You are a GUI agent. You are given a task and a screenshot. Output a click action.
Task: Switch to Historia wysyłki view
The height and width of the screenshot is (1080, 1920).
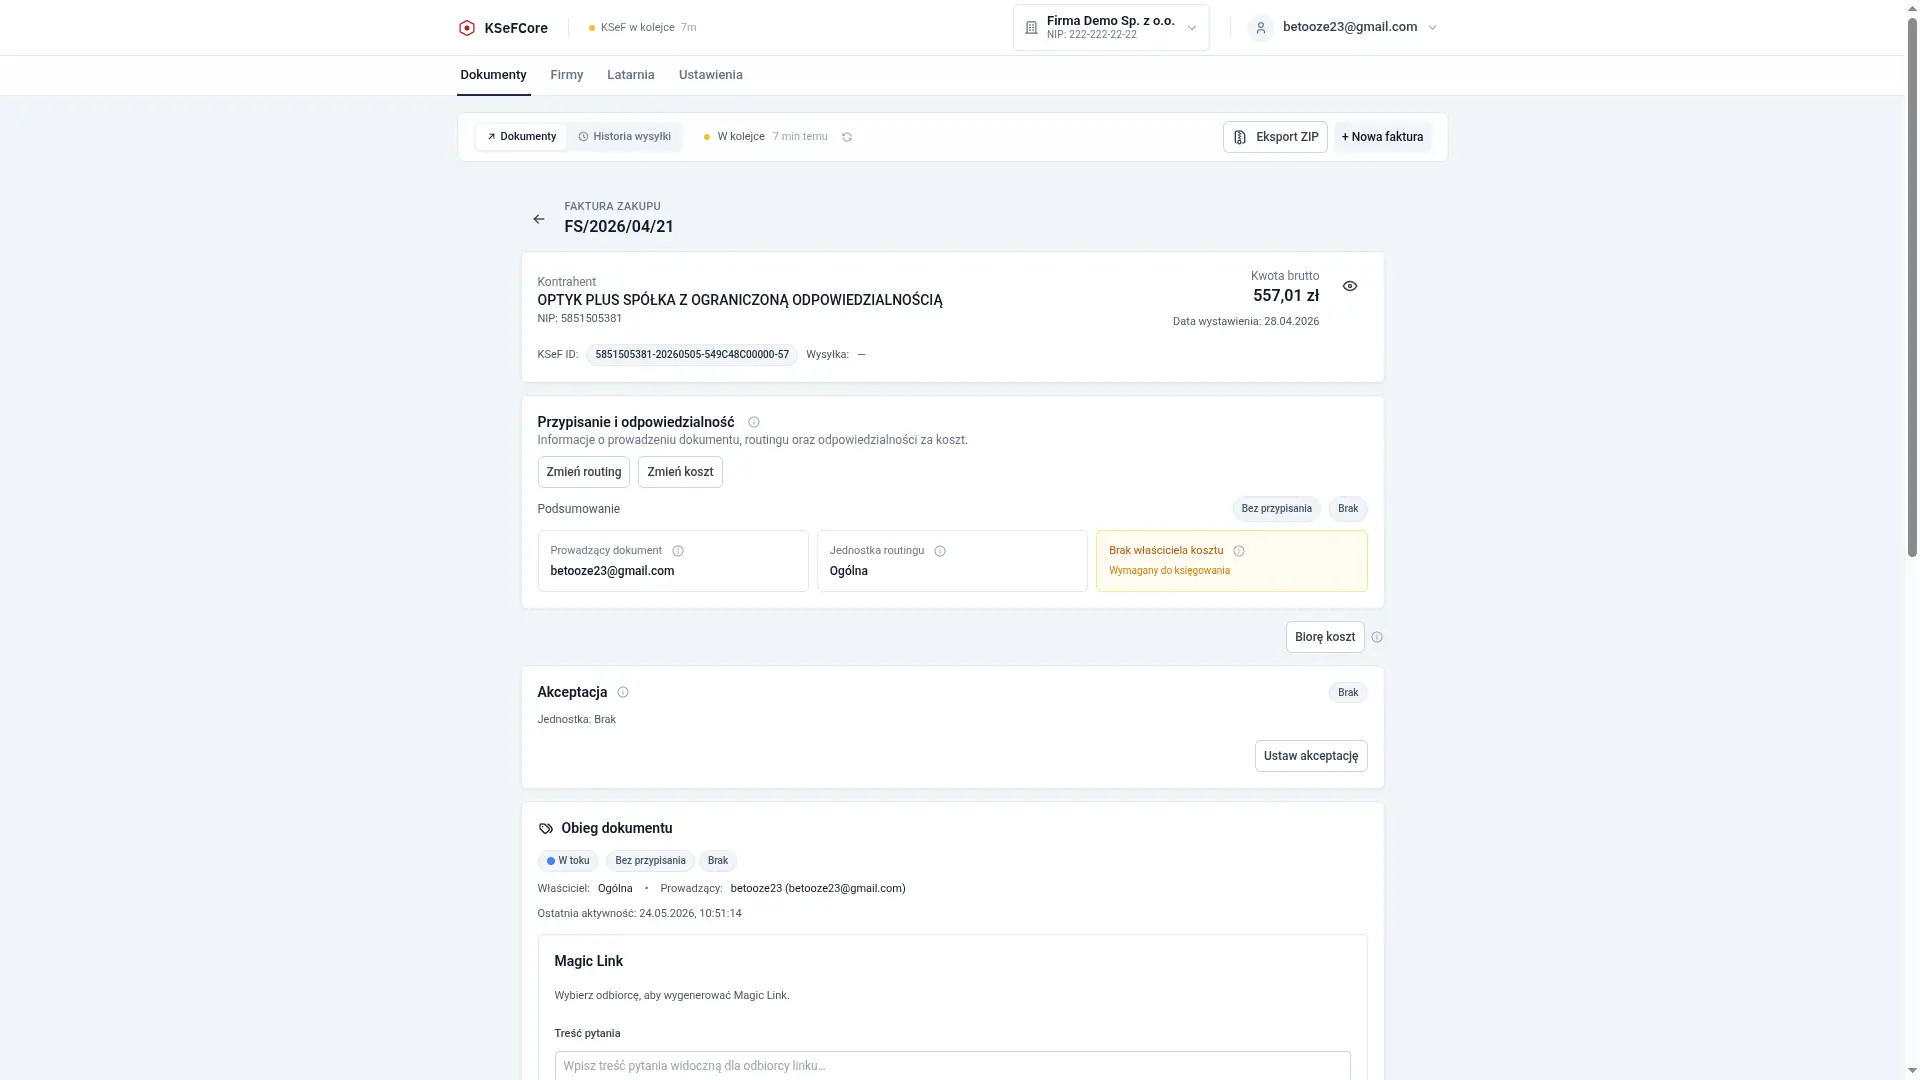click(x=625, y=137)
